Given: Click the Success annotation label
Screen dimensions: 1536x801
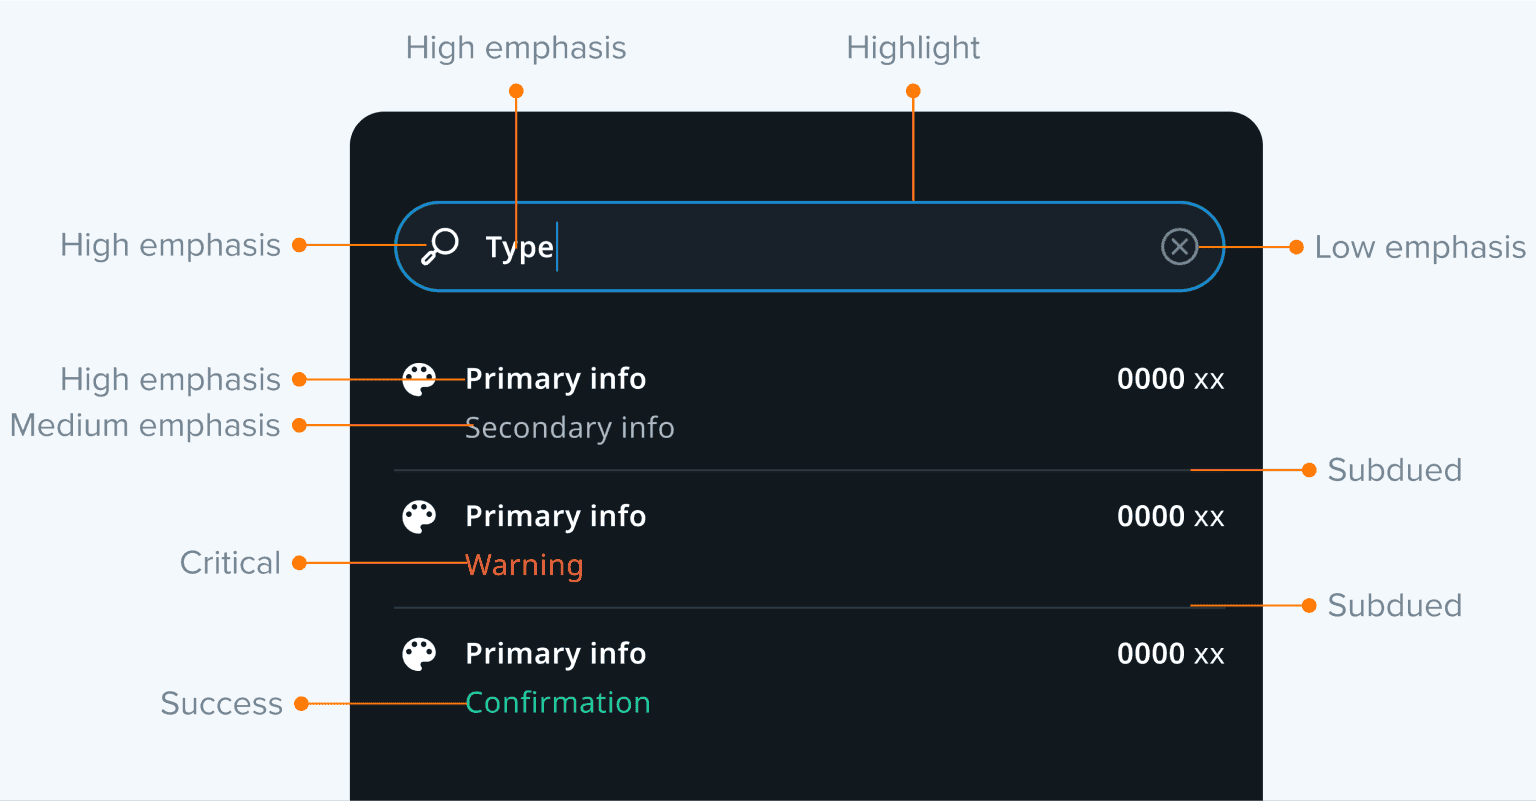Looking at the screenshot, I should coord(222,704).
